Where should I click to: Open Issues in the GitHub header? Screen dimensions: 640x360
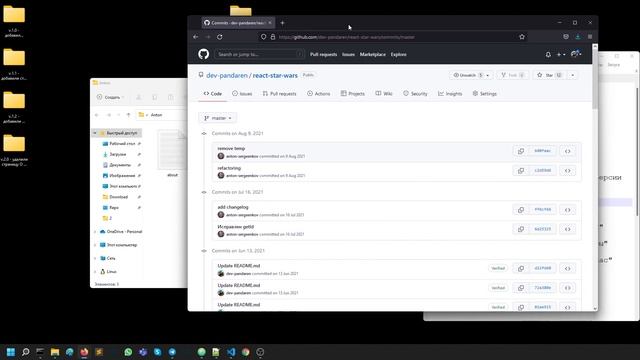pos(348,54)
